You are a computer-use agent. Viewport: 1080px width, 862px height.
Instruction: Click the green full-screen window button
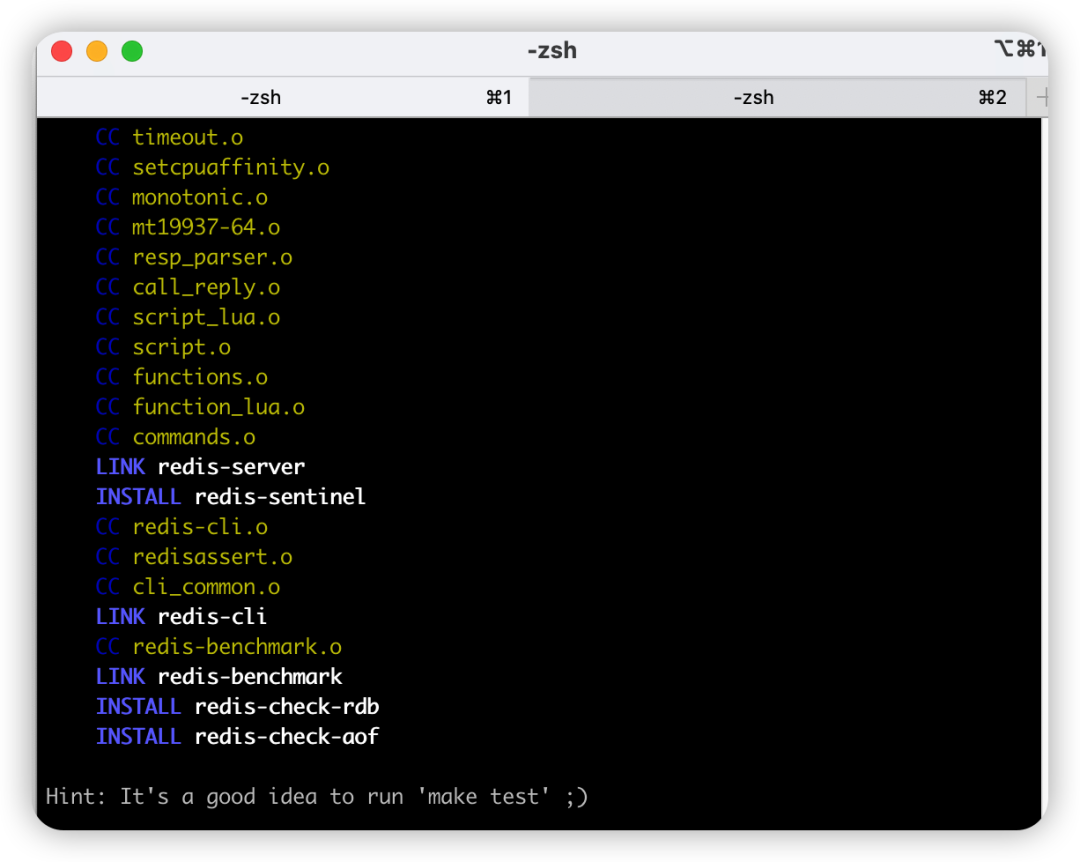coord(132,51)
